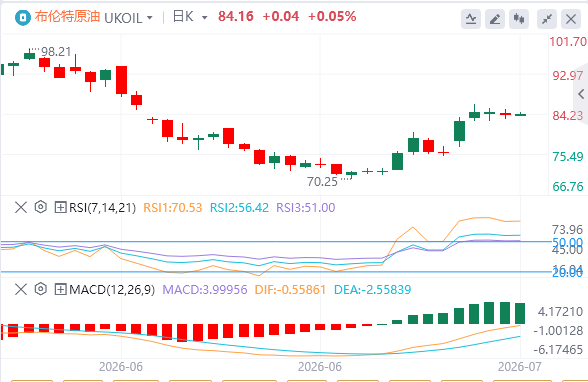Open the UKOIL symbol dropdown
This screenshot has height=382, width=588.
point(128,18)
